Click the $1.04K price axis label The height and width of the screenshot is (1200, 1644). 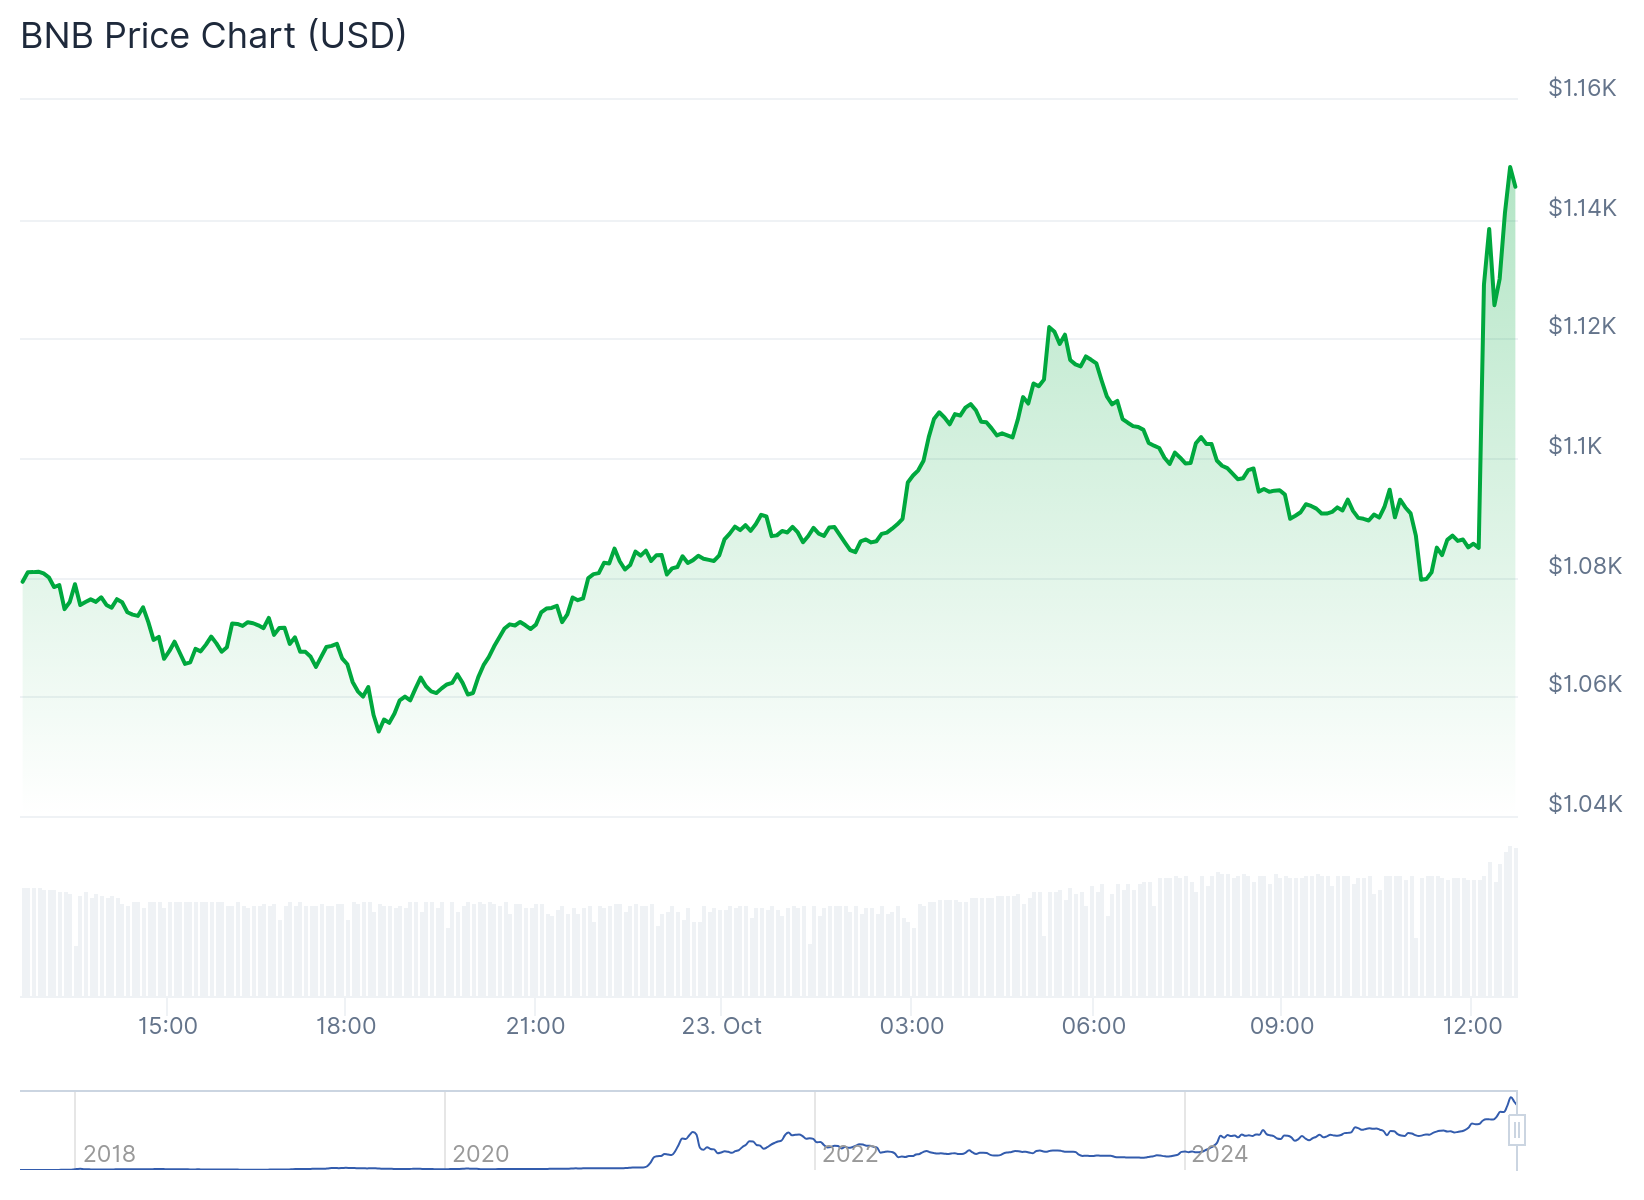[1585, 804]
